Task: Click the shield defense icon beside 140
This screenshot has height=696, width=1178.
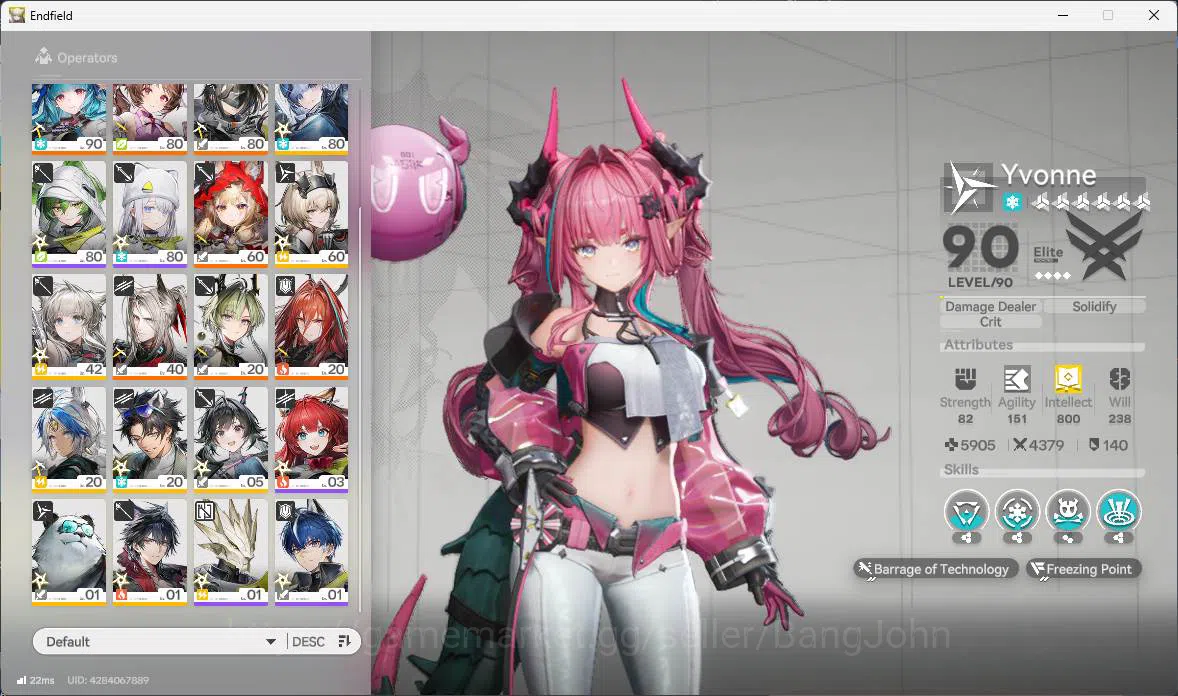Action: click(1094, 445)
